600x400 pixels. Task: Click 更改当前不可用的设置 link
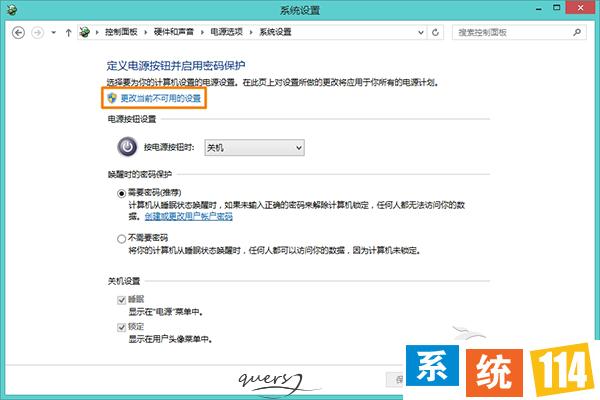(x=161, y=98)
